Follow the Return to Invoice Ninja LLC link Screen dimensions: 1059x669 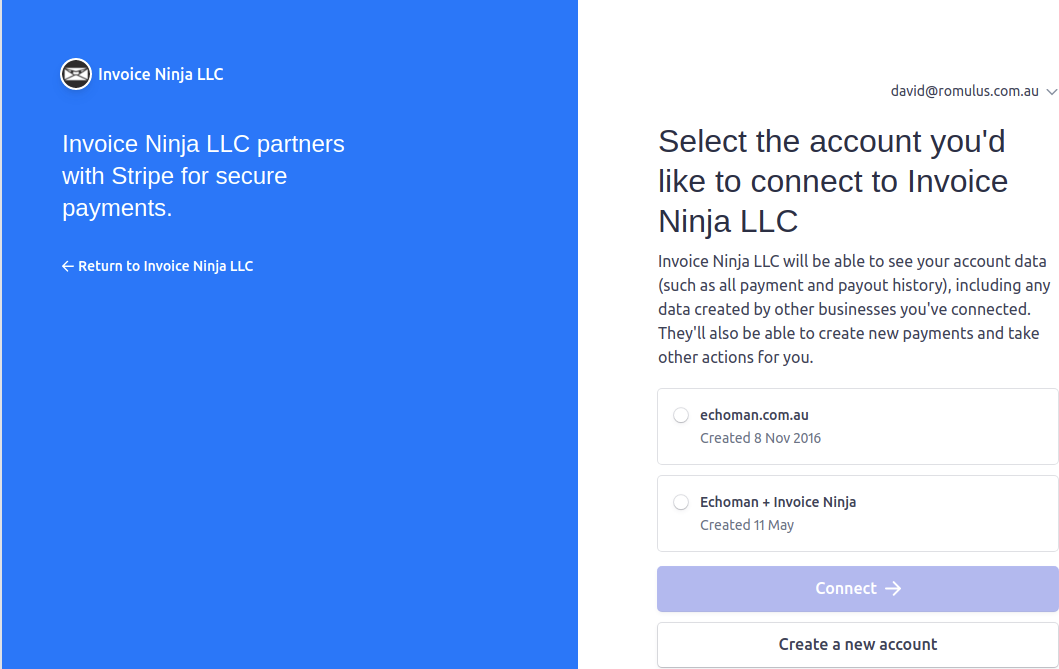[x=157, y=267]
